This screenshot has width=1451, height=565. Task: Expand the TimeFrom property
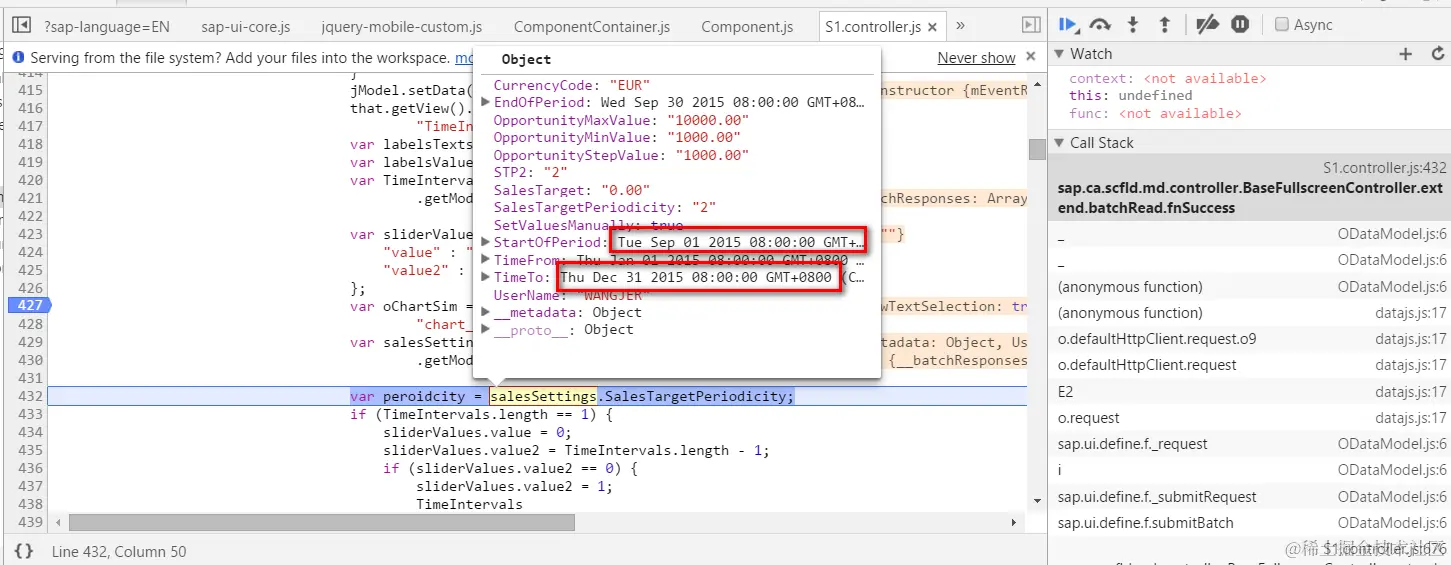(x=486, y=260)
